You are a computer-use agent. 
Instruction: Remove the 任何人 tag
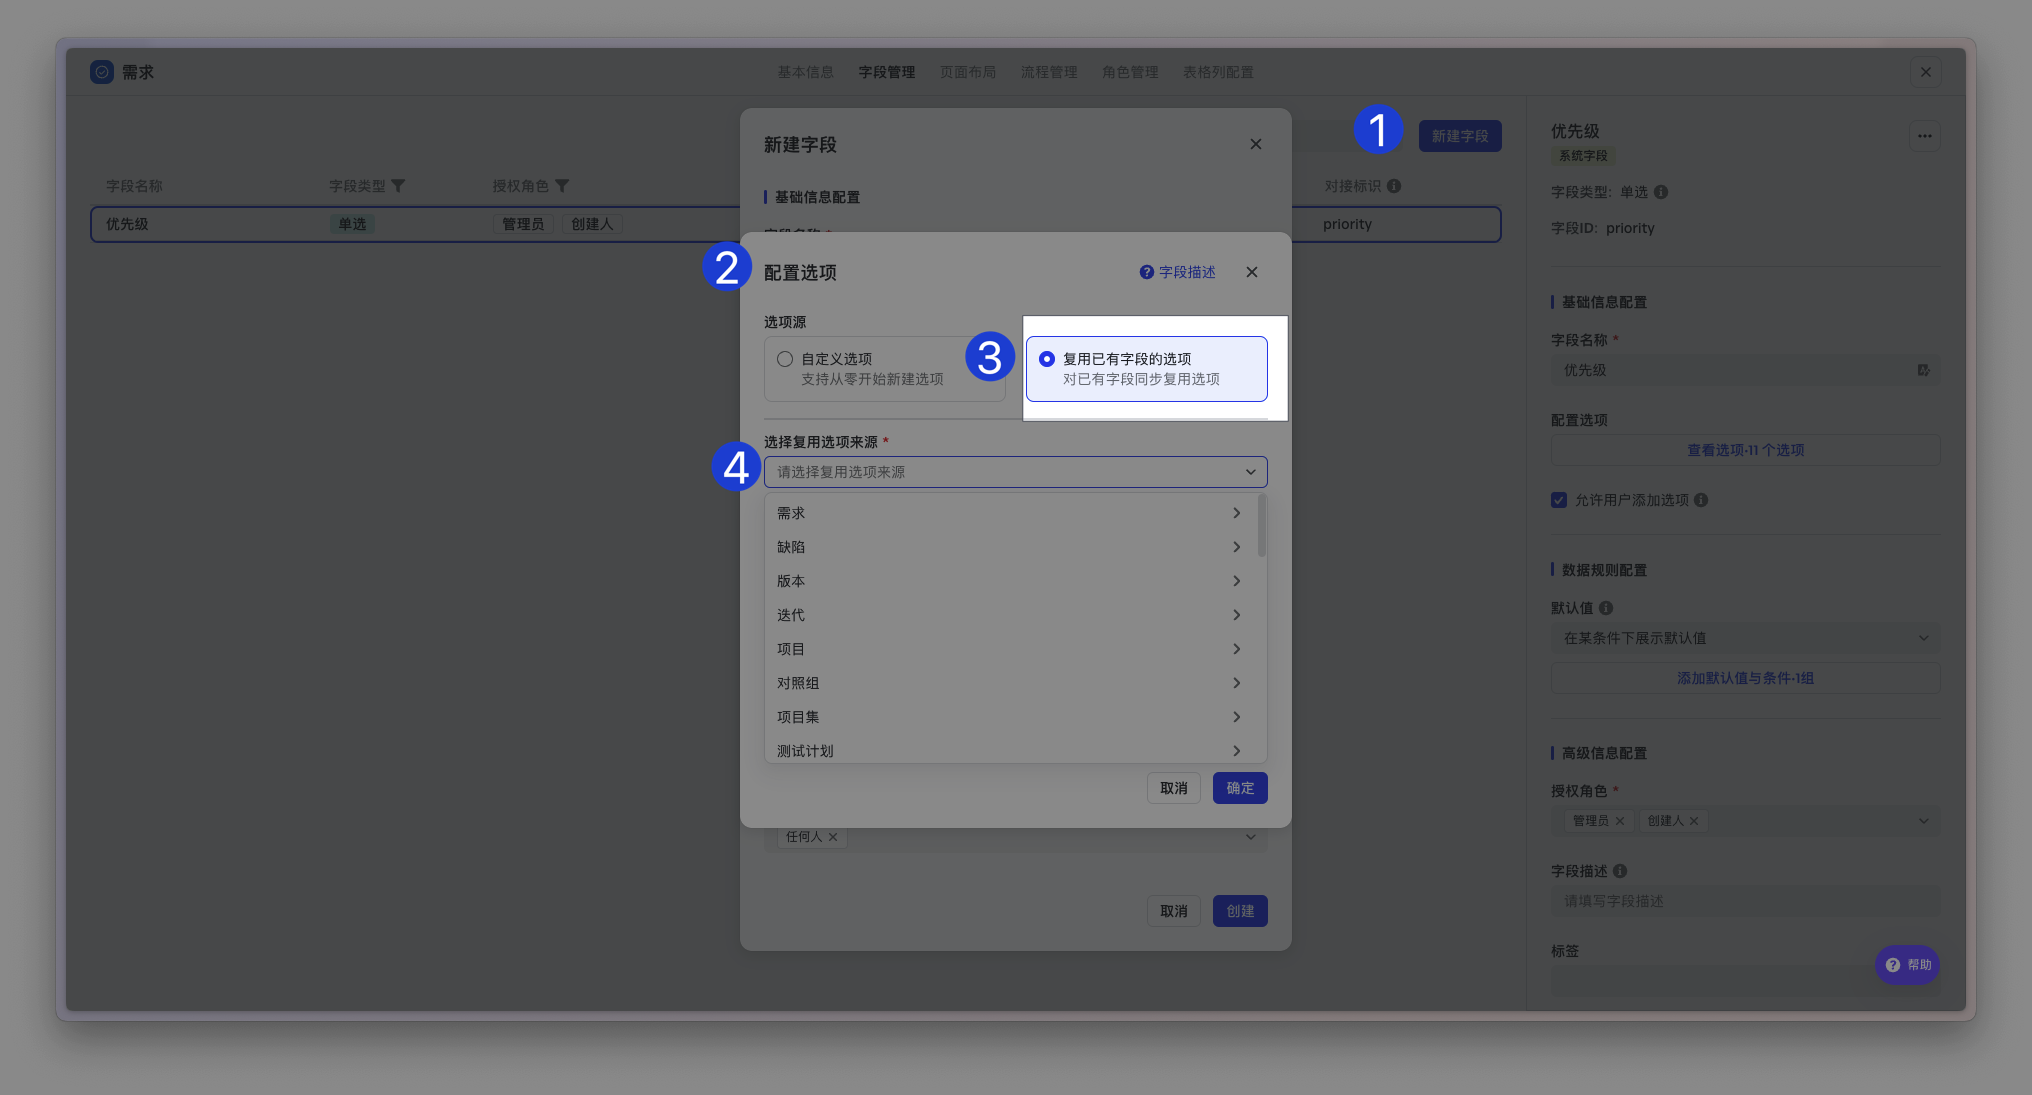[x=833, y=837]
